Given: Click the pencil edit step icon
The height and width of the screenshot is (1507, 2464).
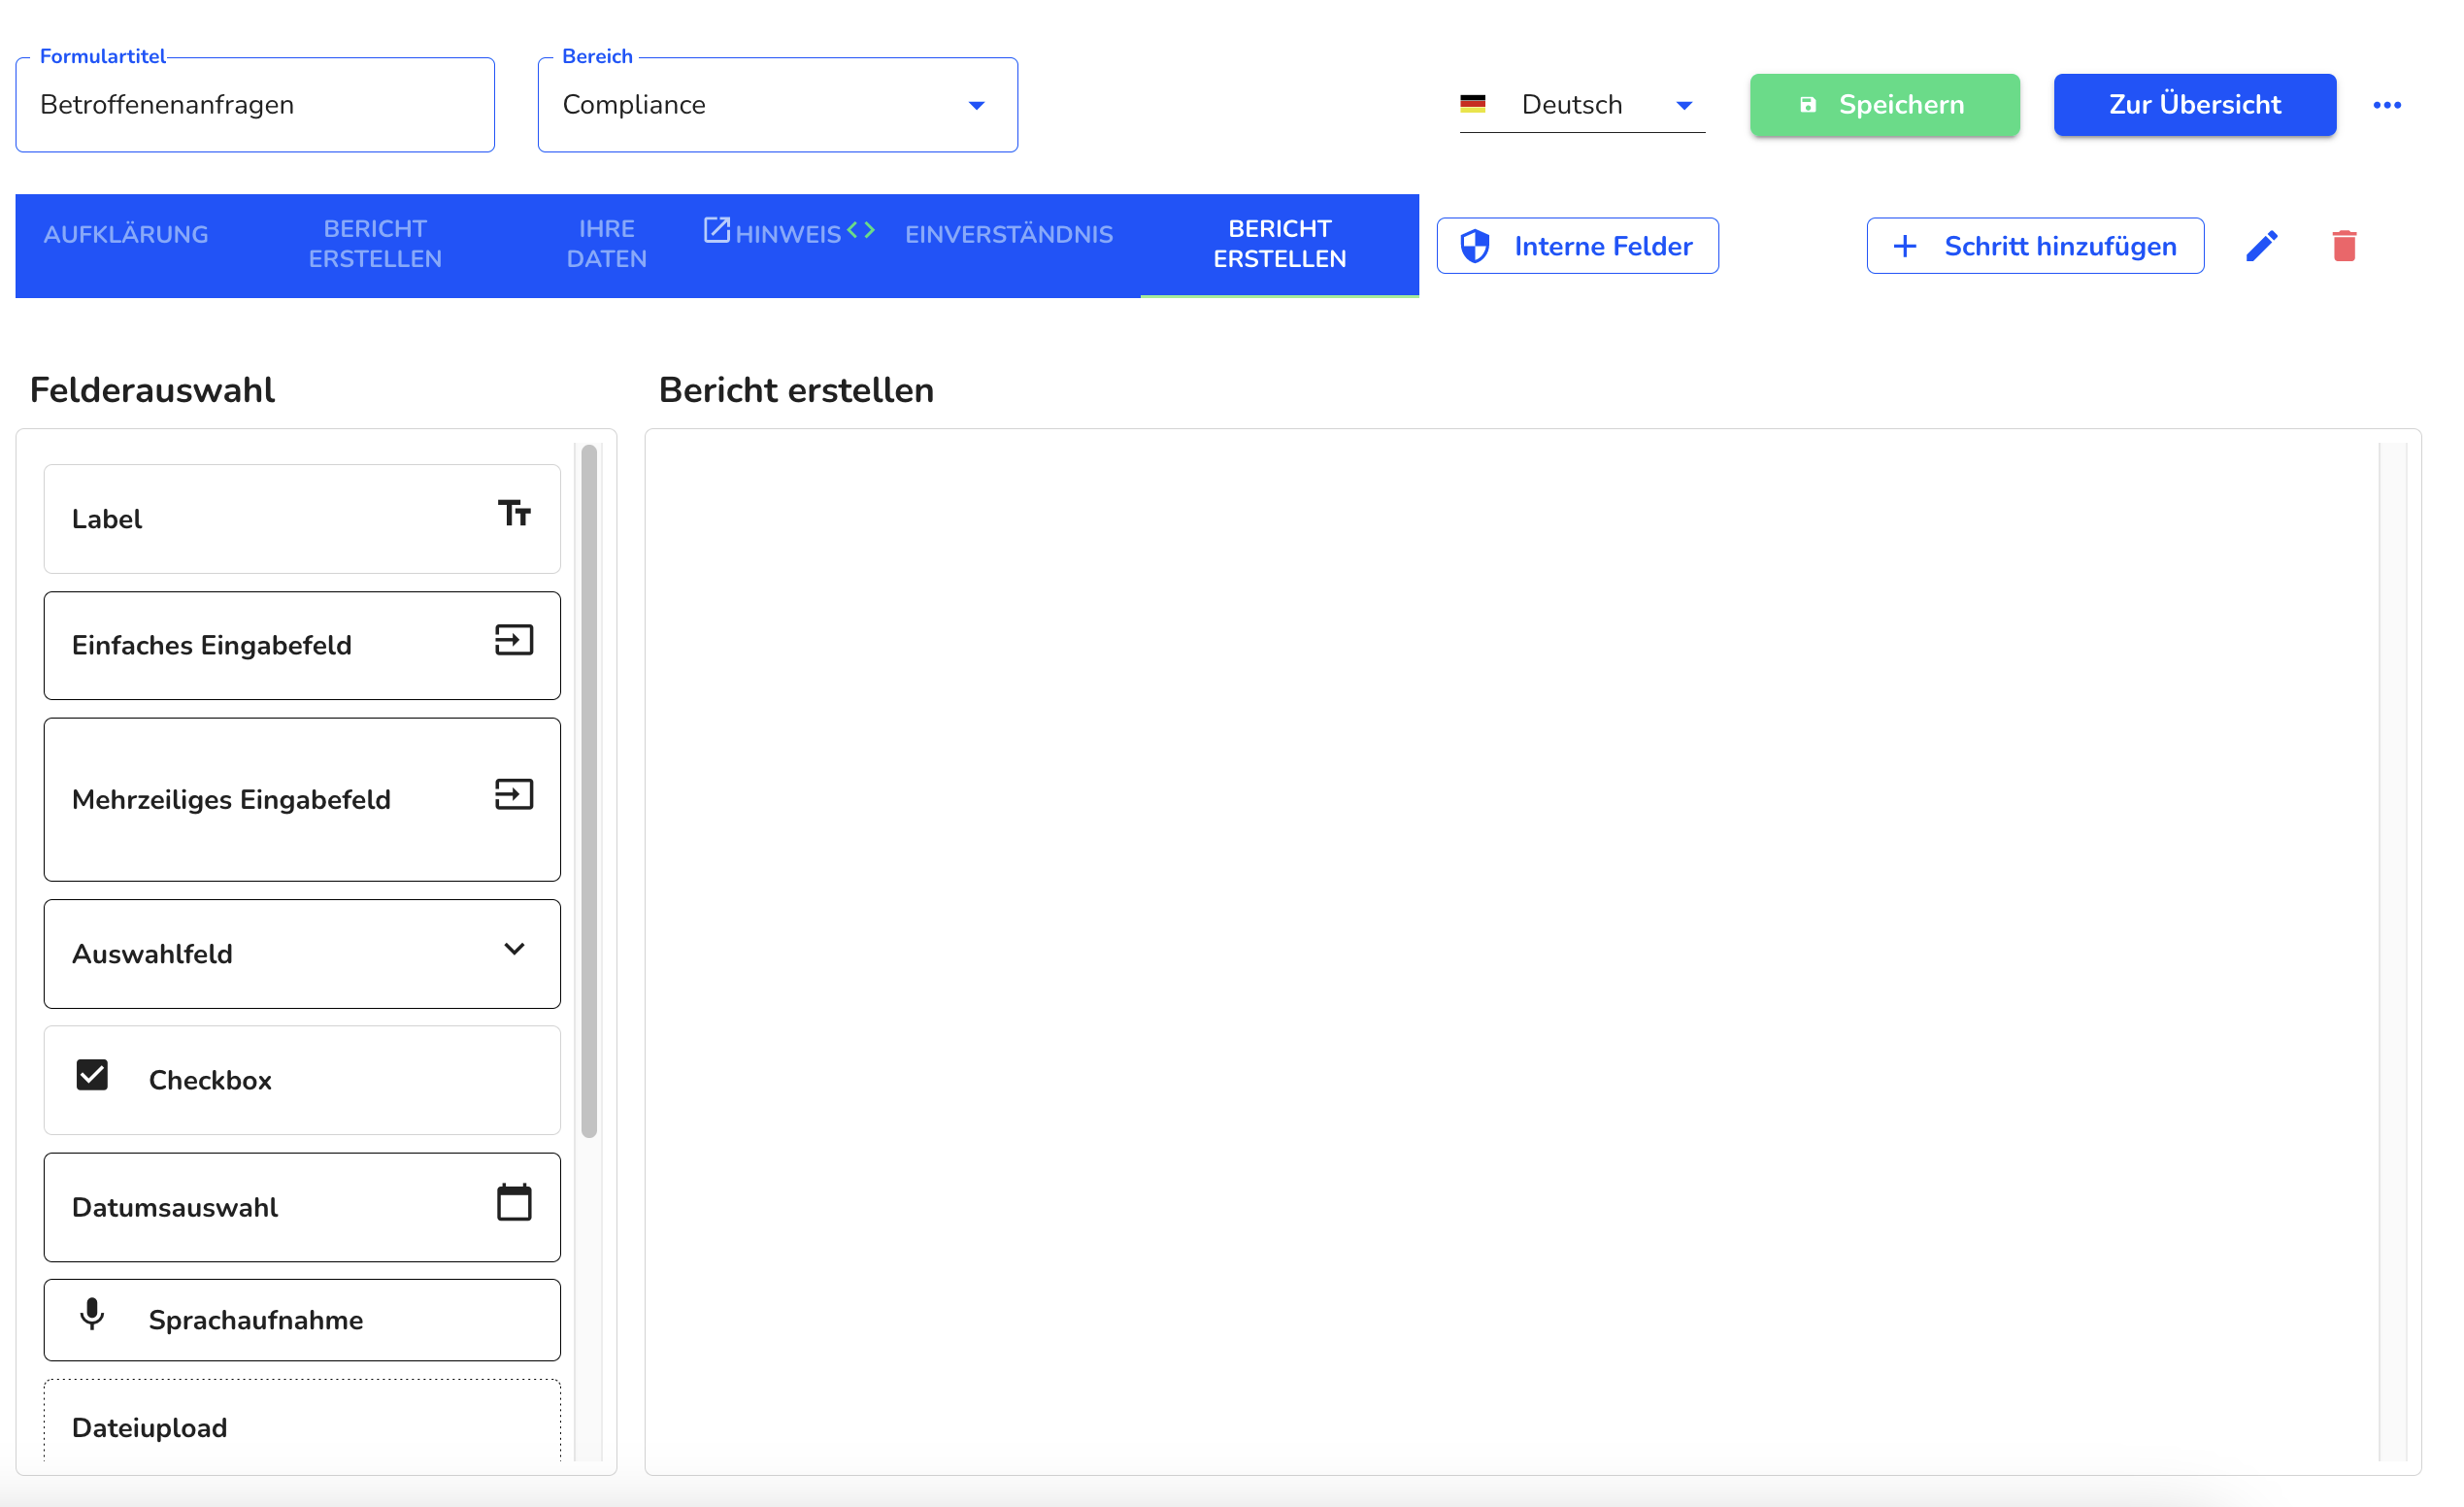Looking at the screenshot, I should [x=2261, y=246].
